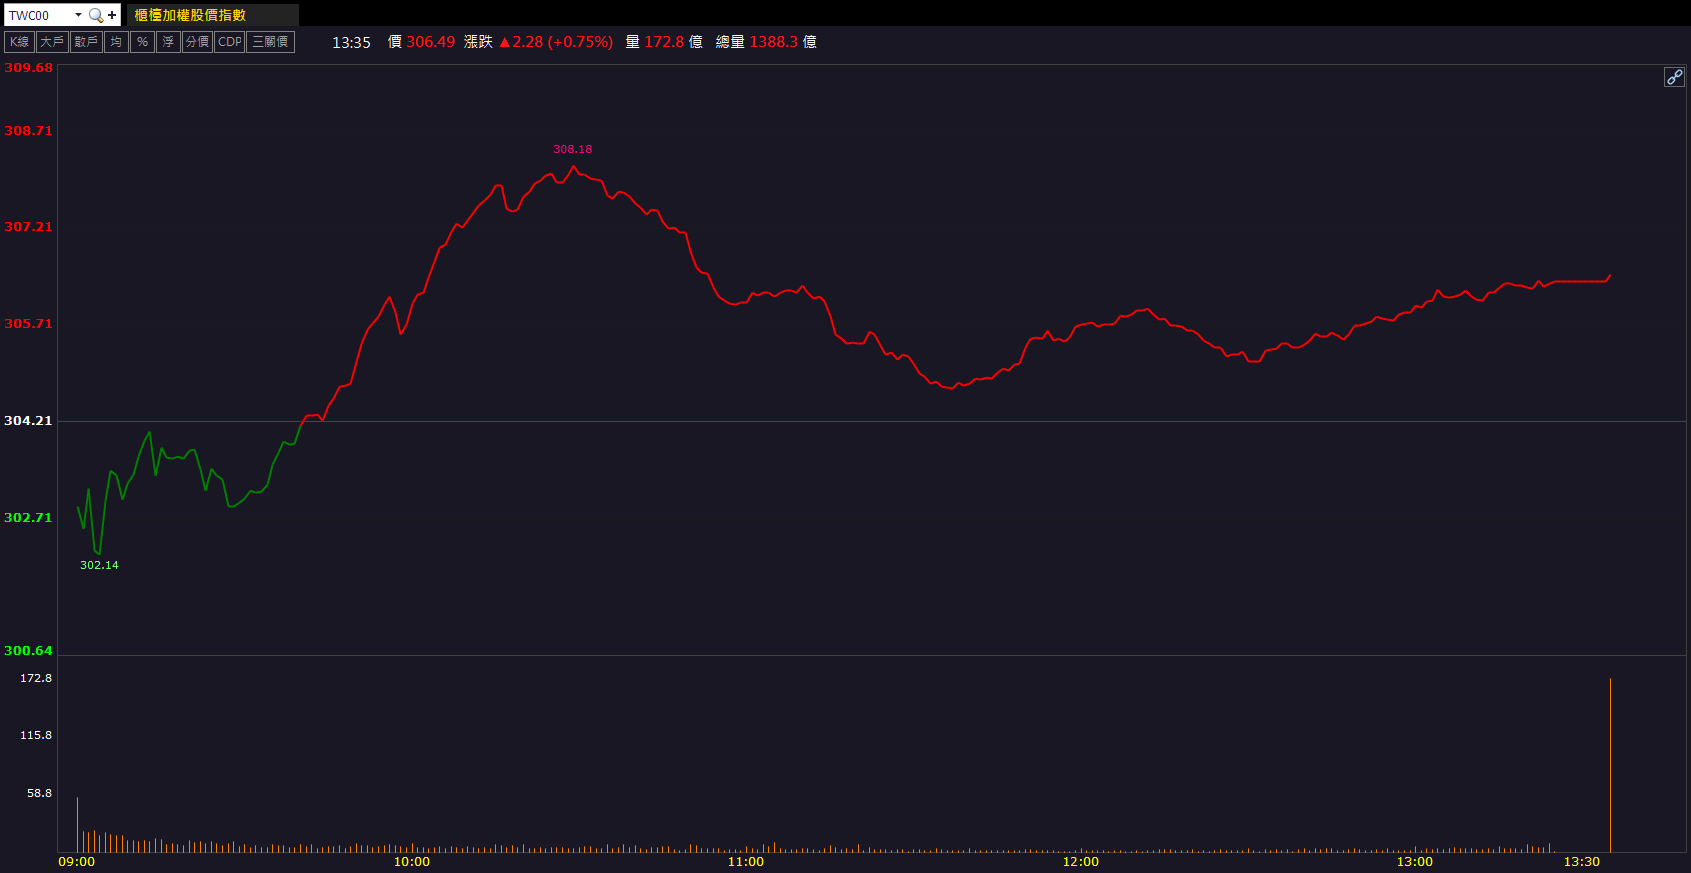This screenshot has height=873, width=1691.
Task: Click the magnifier search icon
Action: [96, 15]
